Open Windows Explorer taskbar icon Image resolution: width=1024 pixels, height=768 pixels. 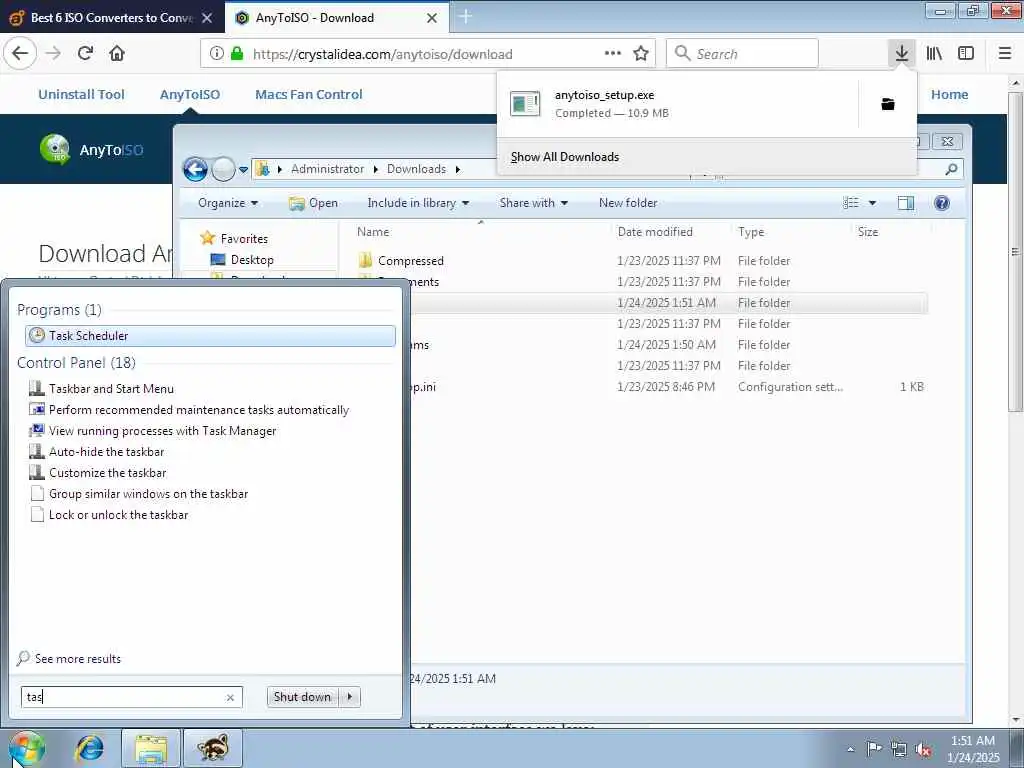tap(151, 748)
